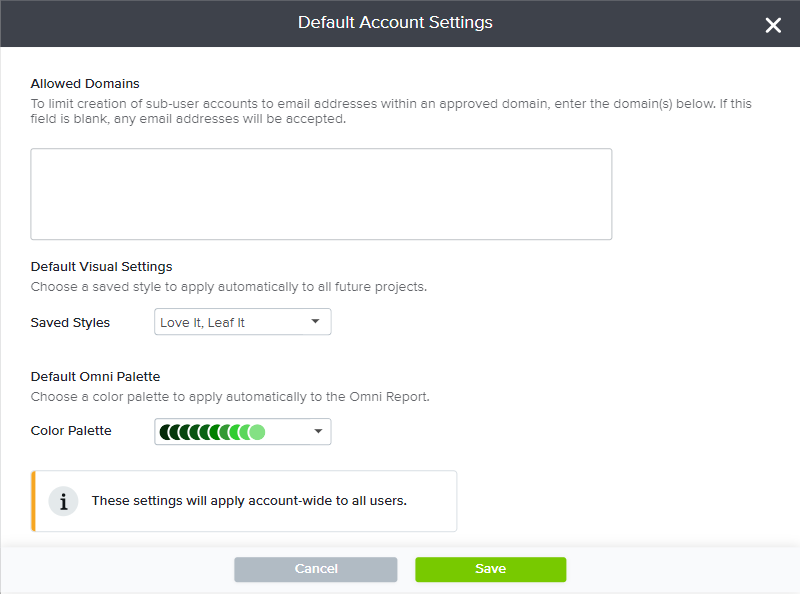This screenshot has width=800, height=594.
Task: Click the account-wide settings notice text
Action: pos(249,501)
